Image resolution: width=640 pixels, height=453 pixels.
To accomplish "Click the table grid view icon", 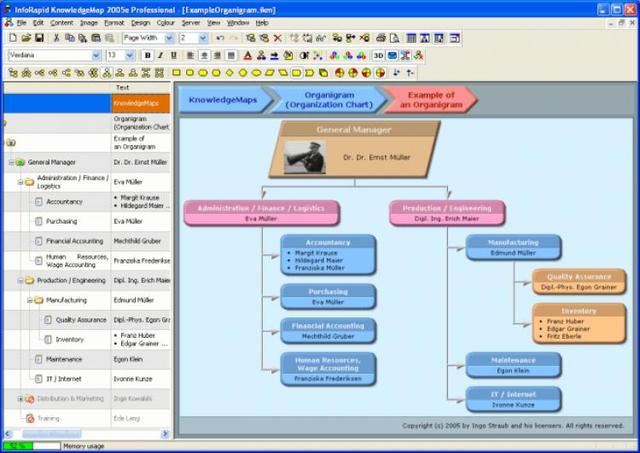I will 411,38.
